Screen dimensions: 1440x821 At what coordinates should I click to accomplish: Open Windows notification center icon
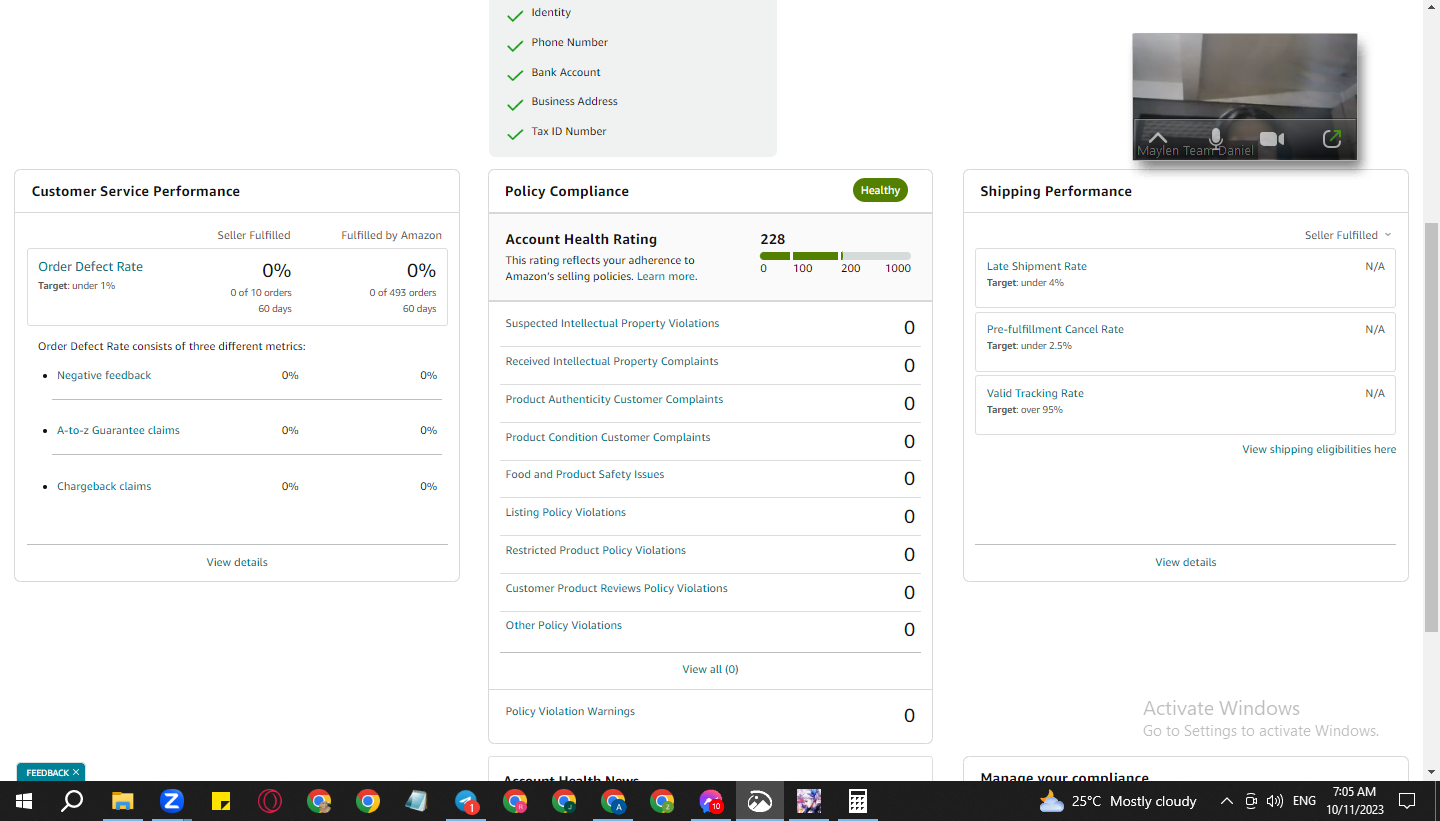(x=1407, y=801)
